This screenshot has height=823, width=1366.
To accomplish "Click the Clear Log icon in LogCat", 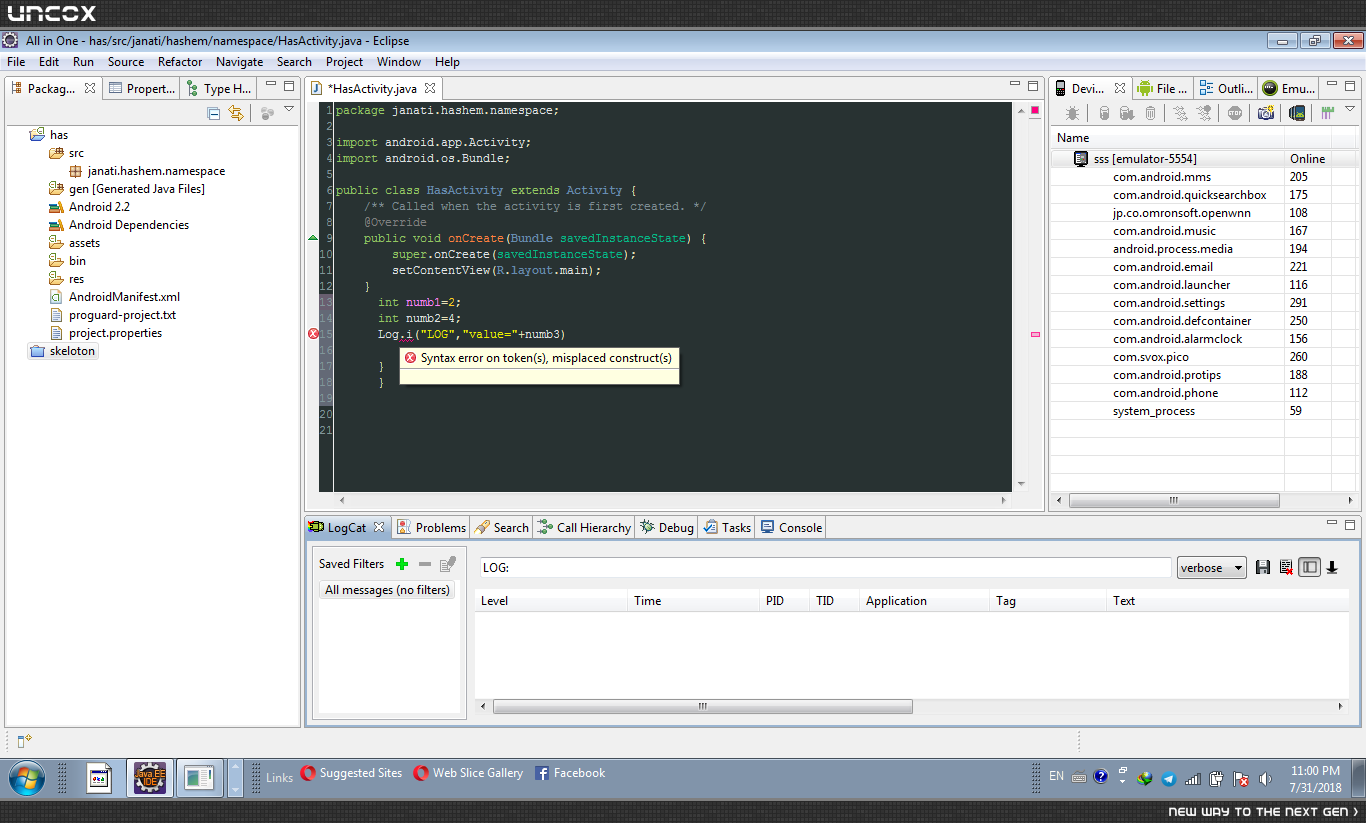I will click(1286, 567).
